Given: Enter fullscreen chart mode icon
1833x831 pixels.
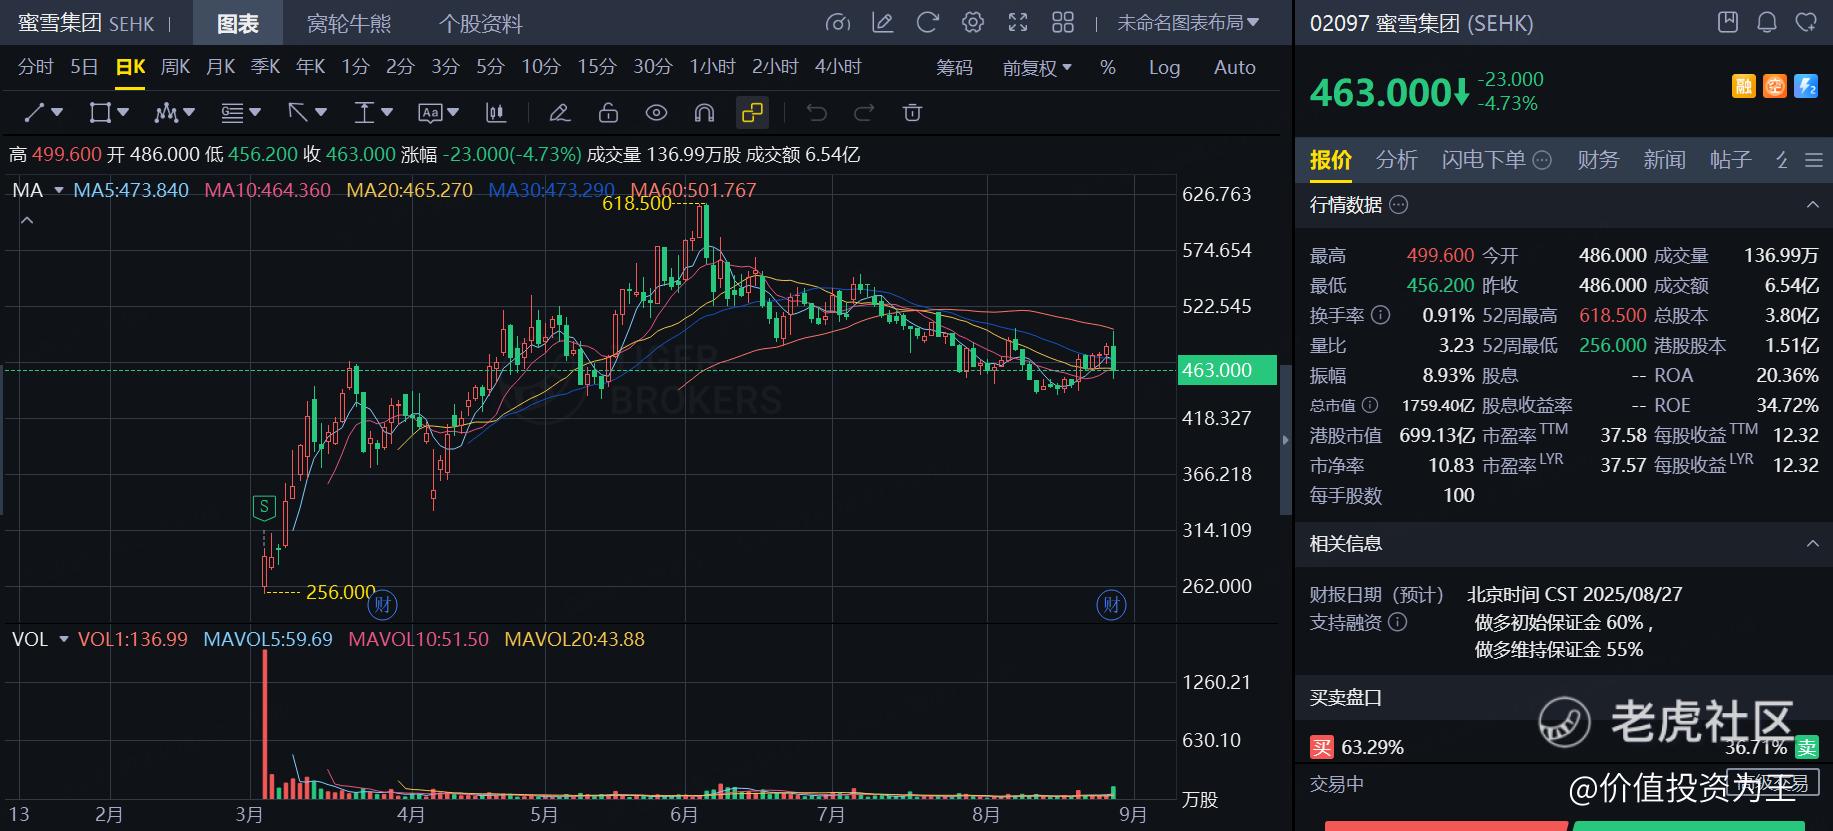Looking at the screenshot, I should (x=1018, y=23).
